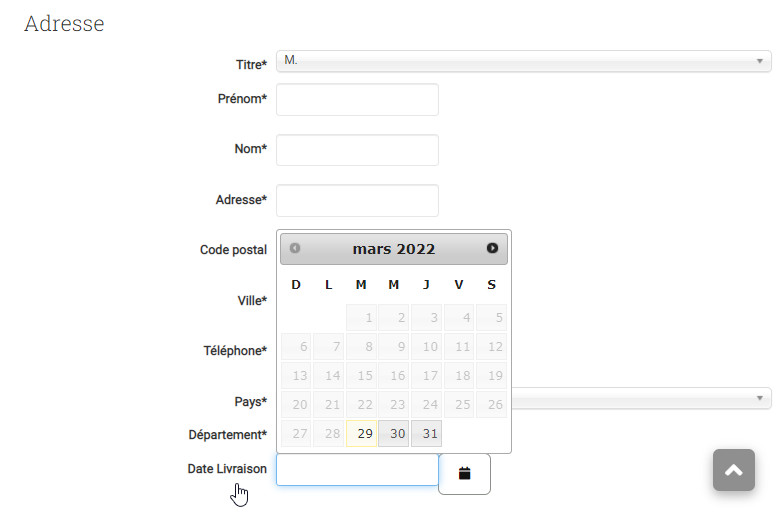Click into the Prénom input field
780x516 pixels.
click(357, 100)
